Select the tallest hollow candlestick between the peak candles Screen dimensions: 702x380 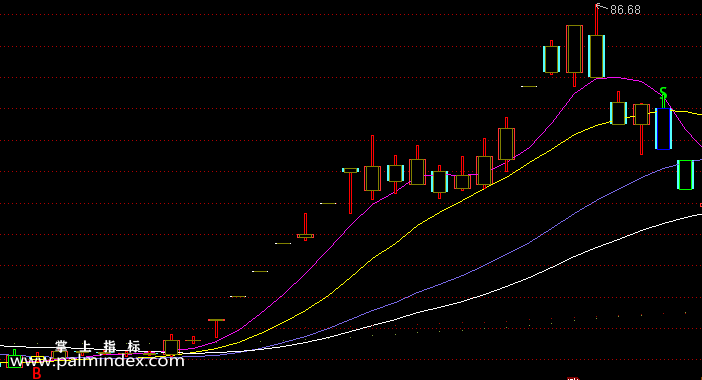coord(574,56)
